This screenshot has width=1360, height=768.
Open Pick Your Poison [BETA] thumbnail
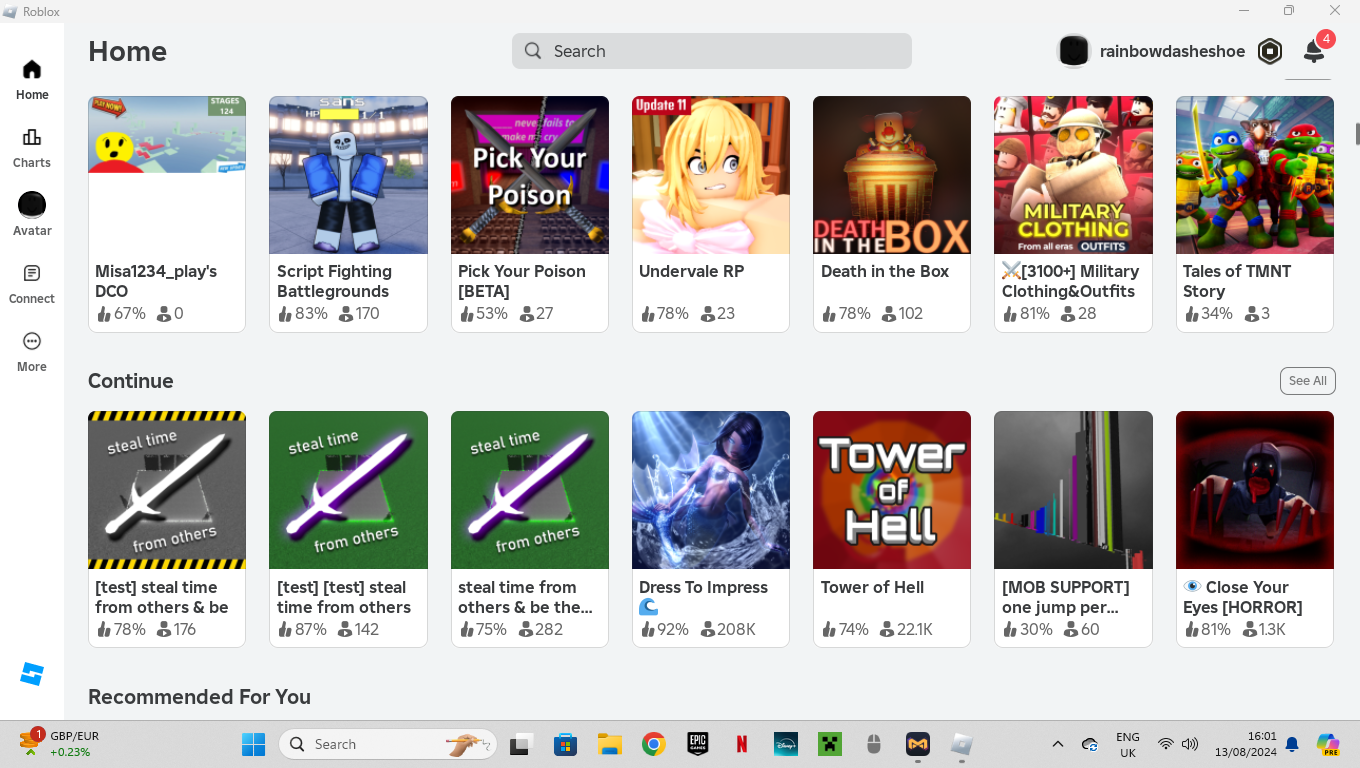click(530, 175)
